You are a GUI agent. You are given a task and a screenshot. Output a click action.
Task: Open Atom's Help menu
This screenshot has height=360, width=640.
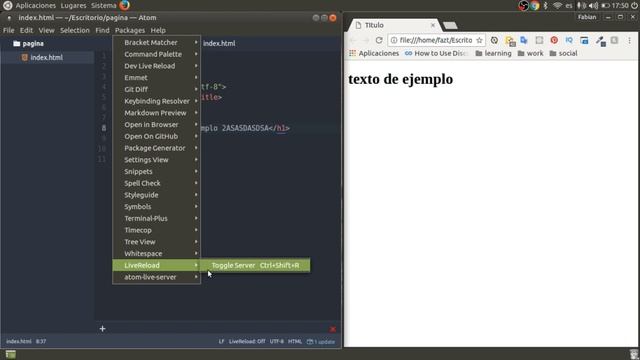(x=158, y=30)
